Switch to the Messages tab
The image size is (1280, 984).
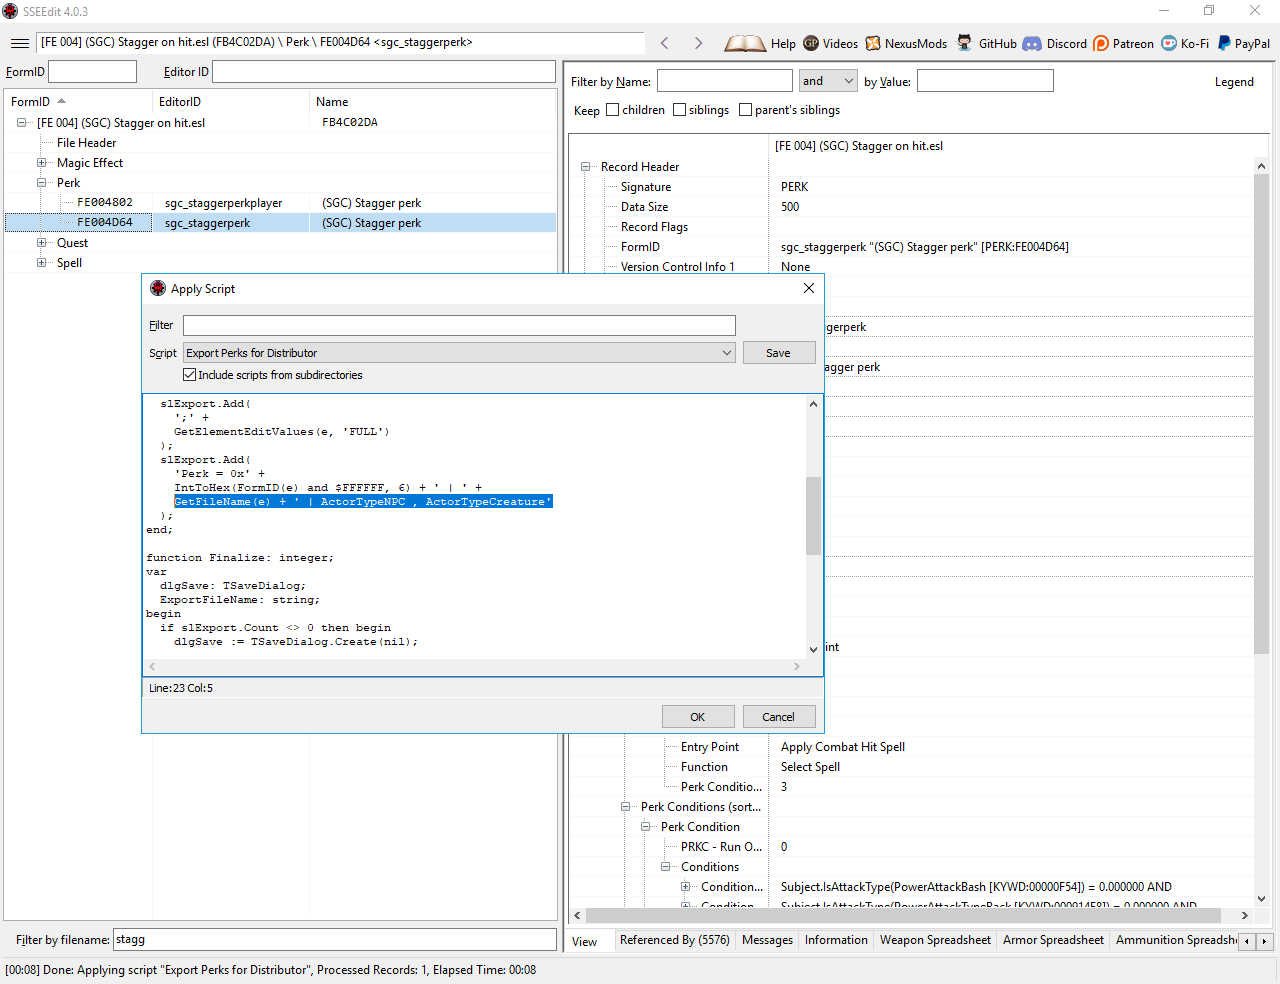coord(767,940)
